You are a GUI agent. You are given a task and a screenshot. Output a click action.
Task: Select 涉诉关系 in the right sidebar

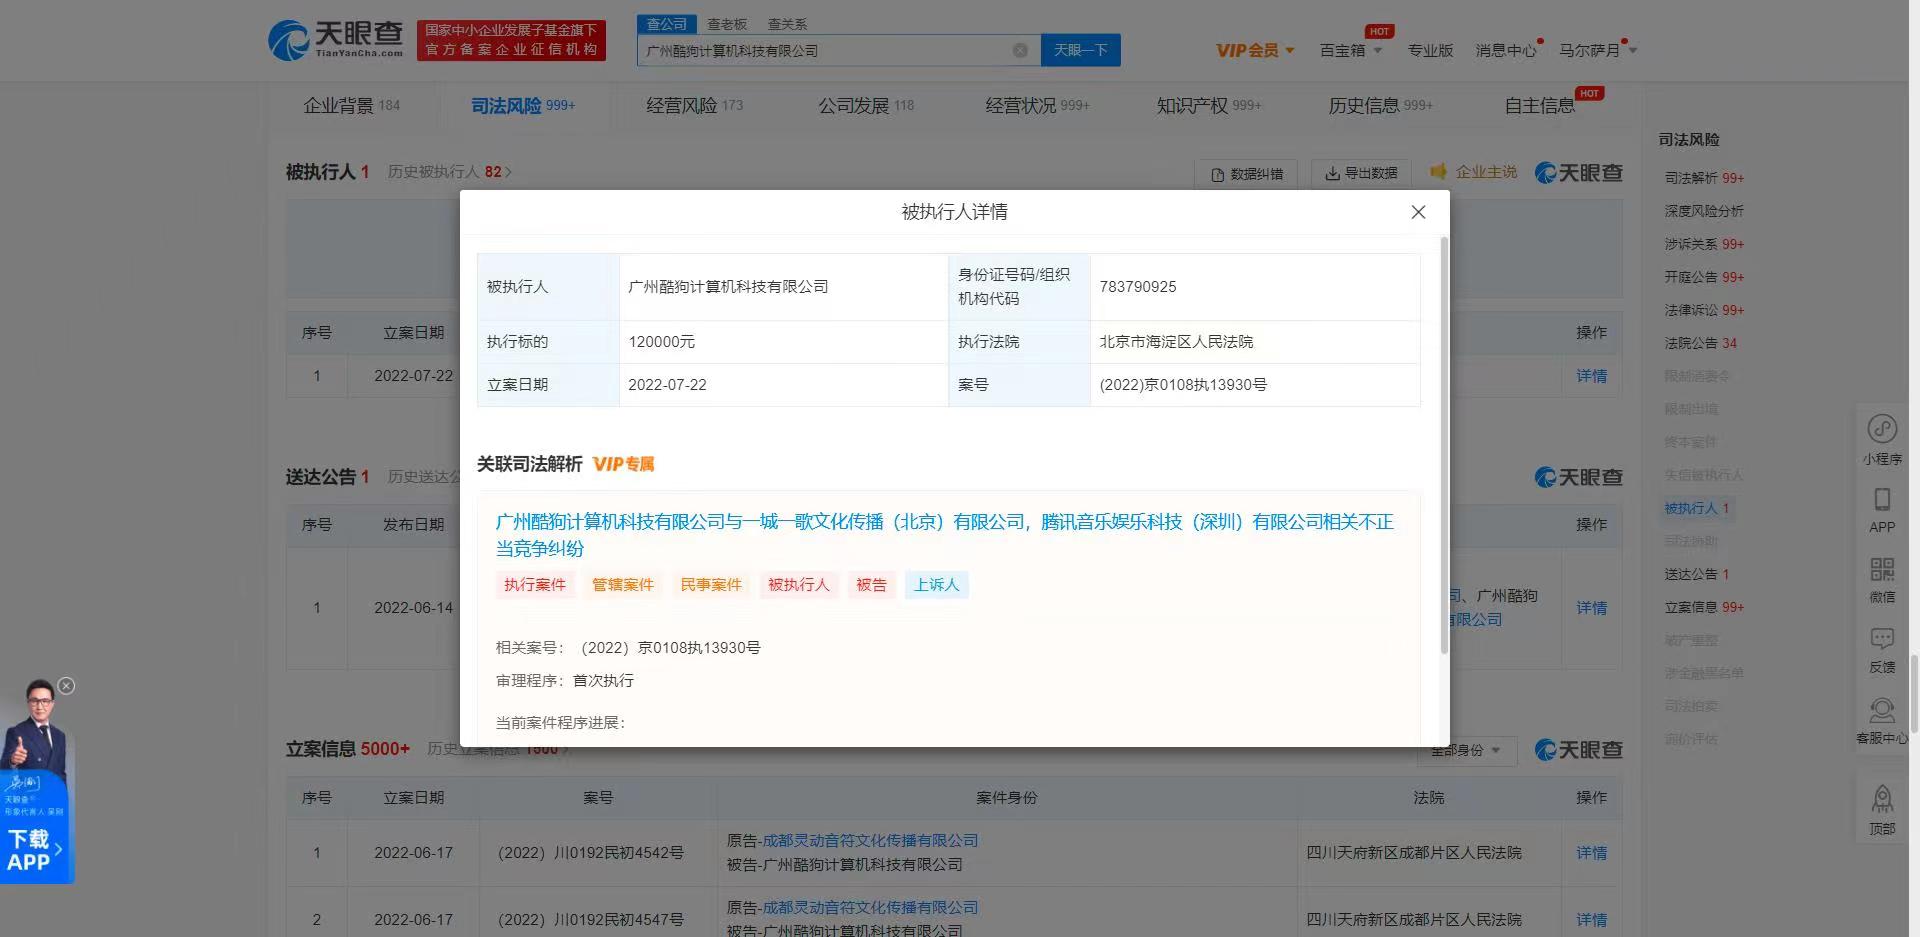click(x=1704, y=244)
